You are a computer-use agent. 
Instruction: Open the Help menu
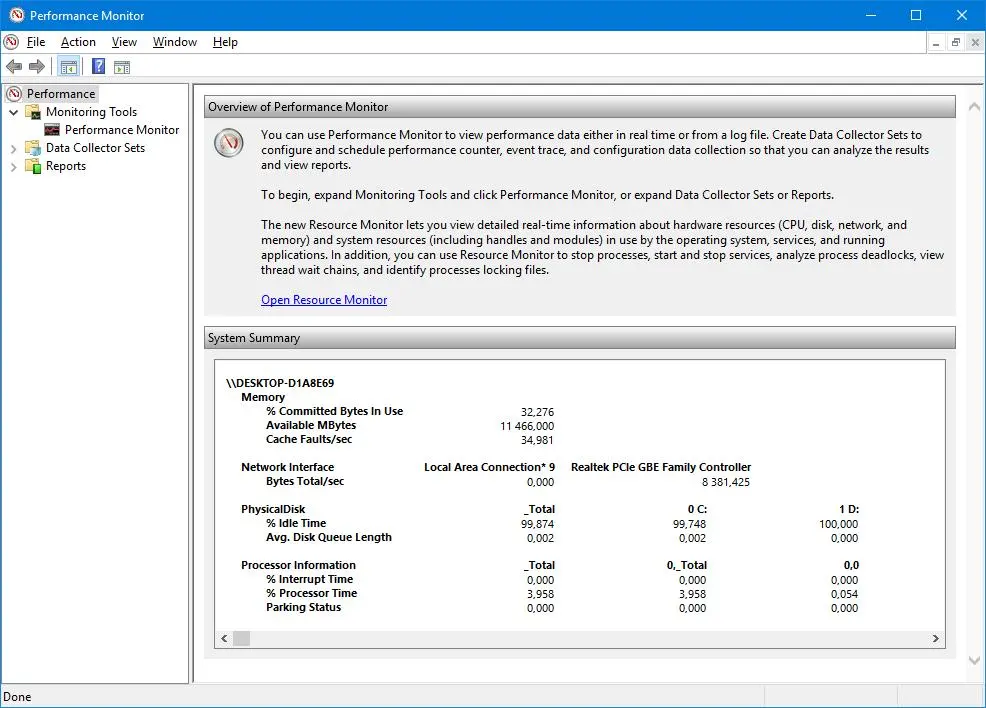pyautogui.click(x=225, y=42)
